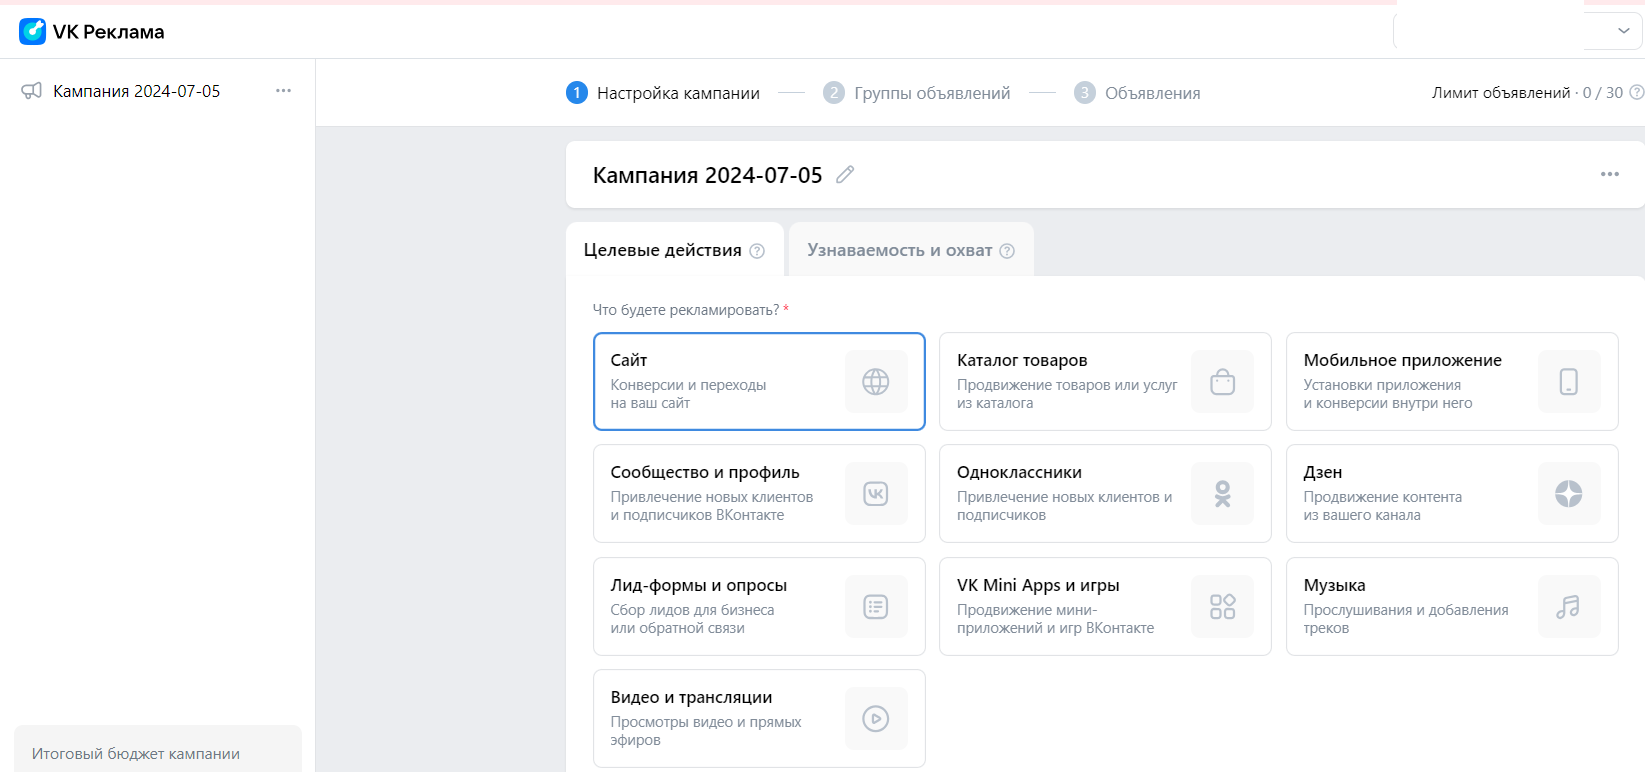
Task: Click the help icon beside Лимит объявлений
Action: click(x=1637, y=93)
